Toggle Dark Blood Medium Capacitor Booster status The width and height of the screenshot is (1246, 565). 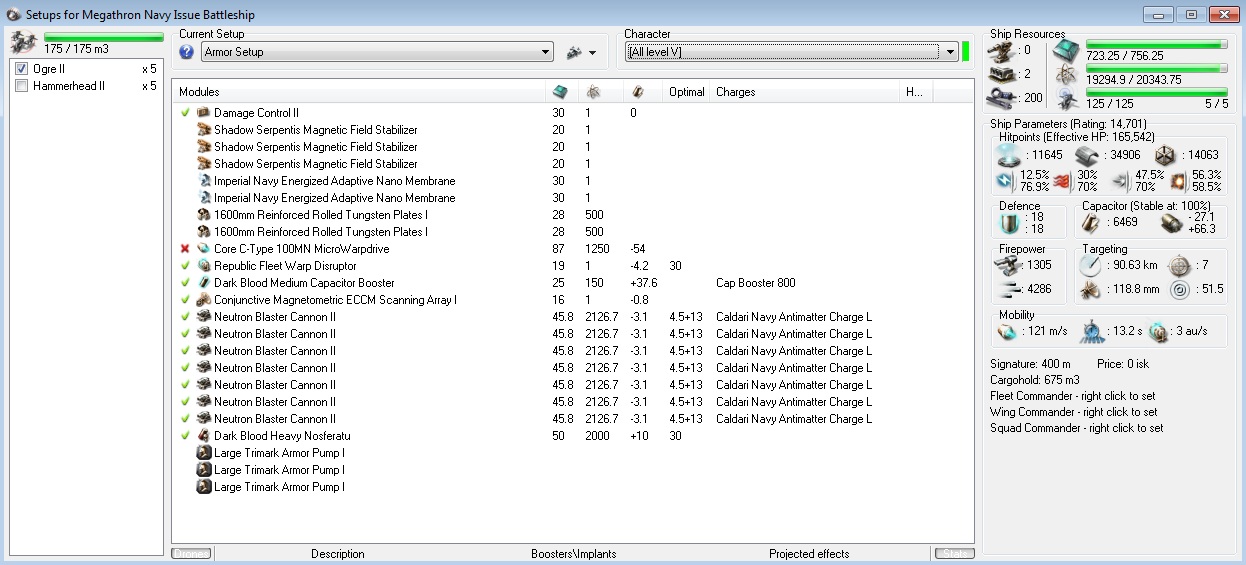pos(185,283)
